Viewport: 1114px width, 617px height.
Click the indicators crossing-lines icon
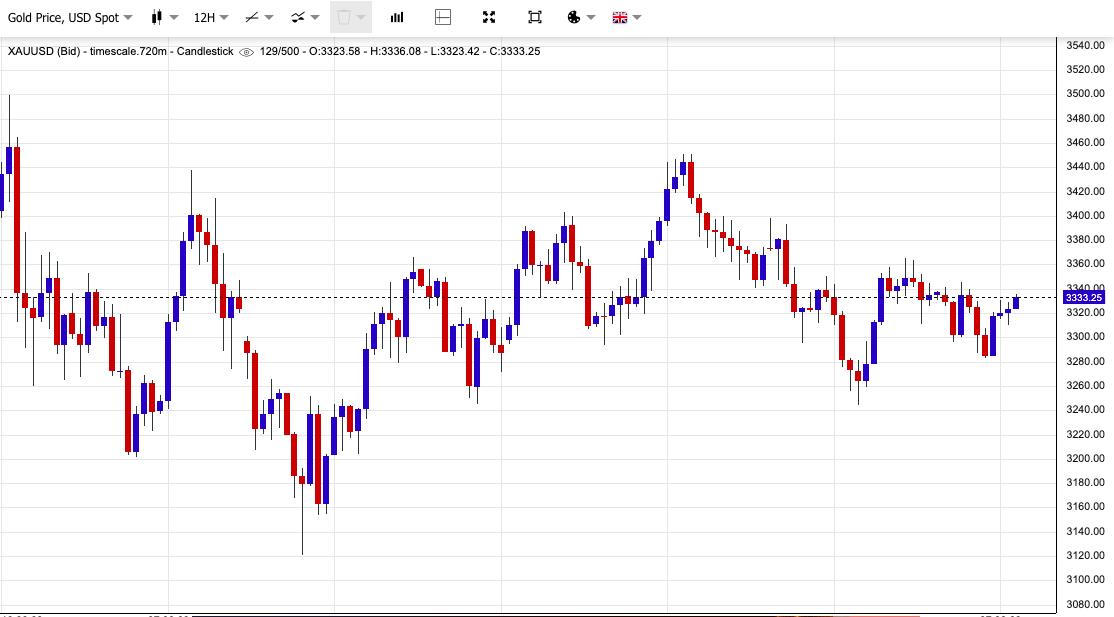(298, 17)
